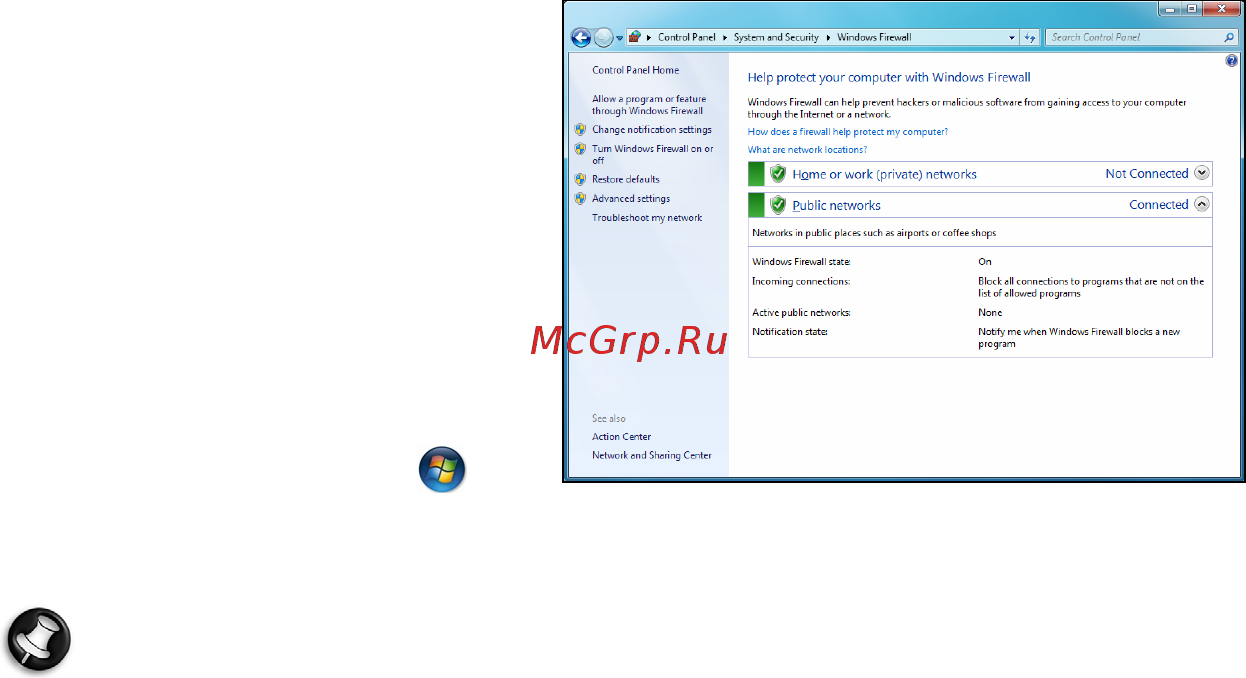Go back with the Back arrow button
The width and height of the screenshot is (1246, 678).
[581, 38]
